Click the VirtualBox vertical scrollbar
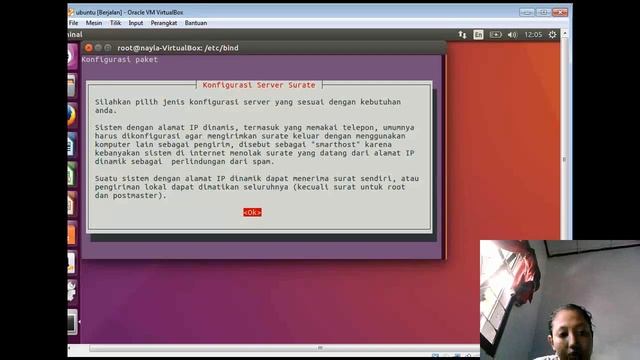 pos(565,159)
